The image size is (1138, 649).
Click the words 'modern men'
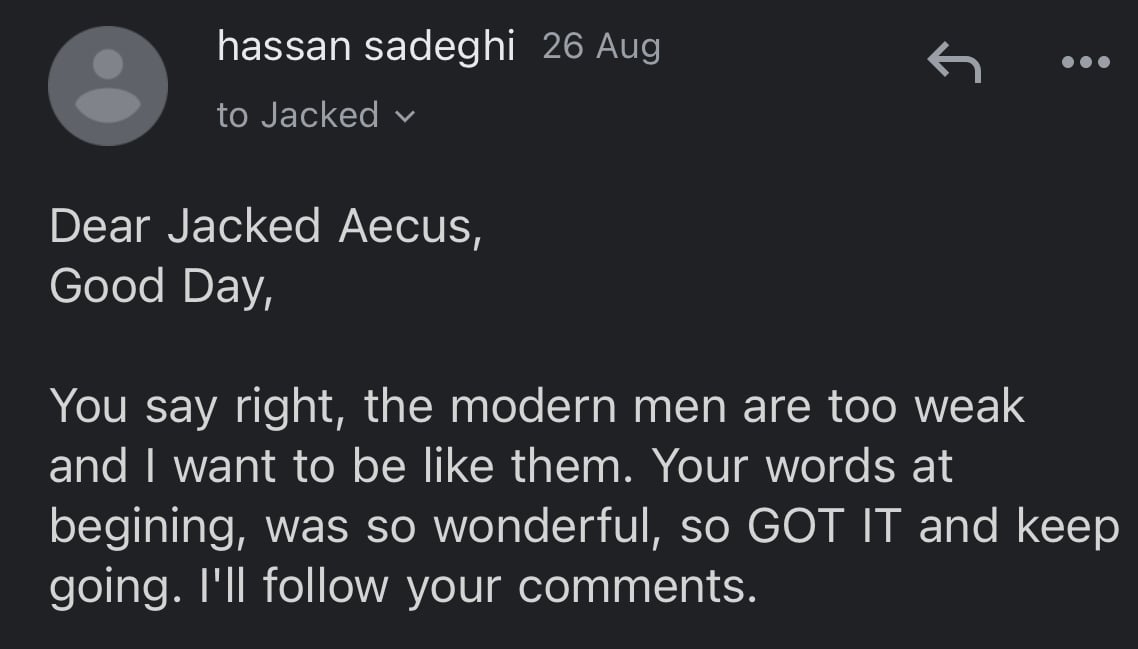pos(588,407)
